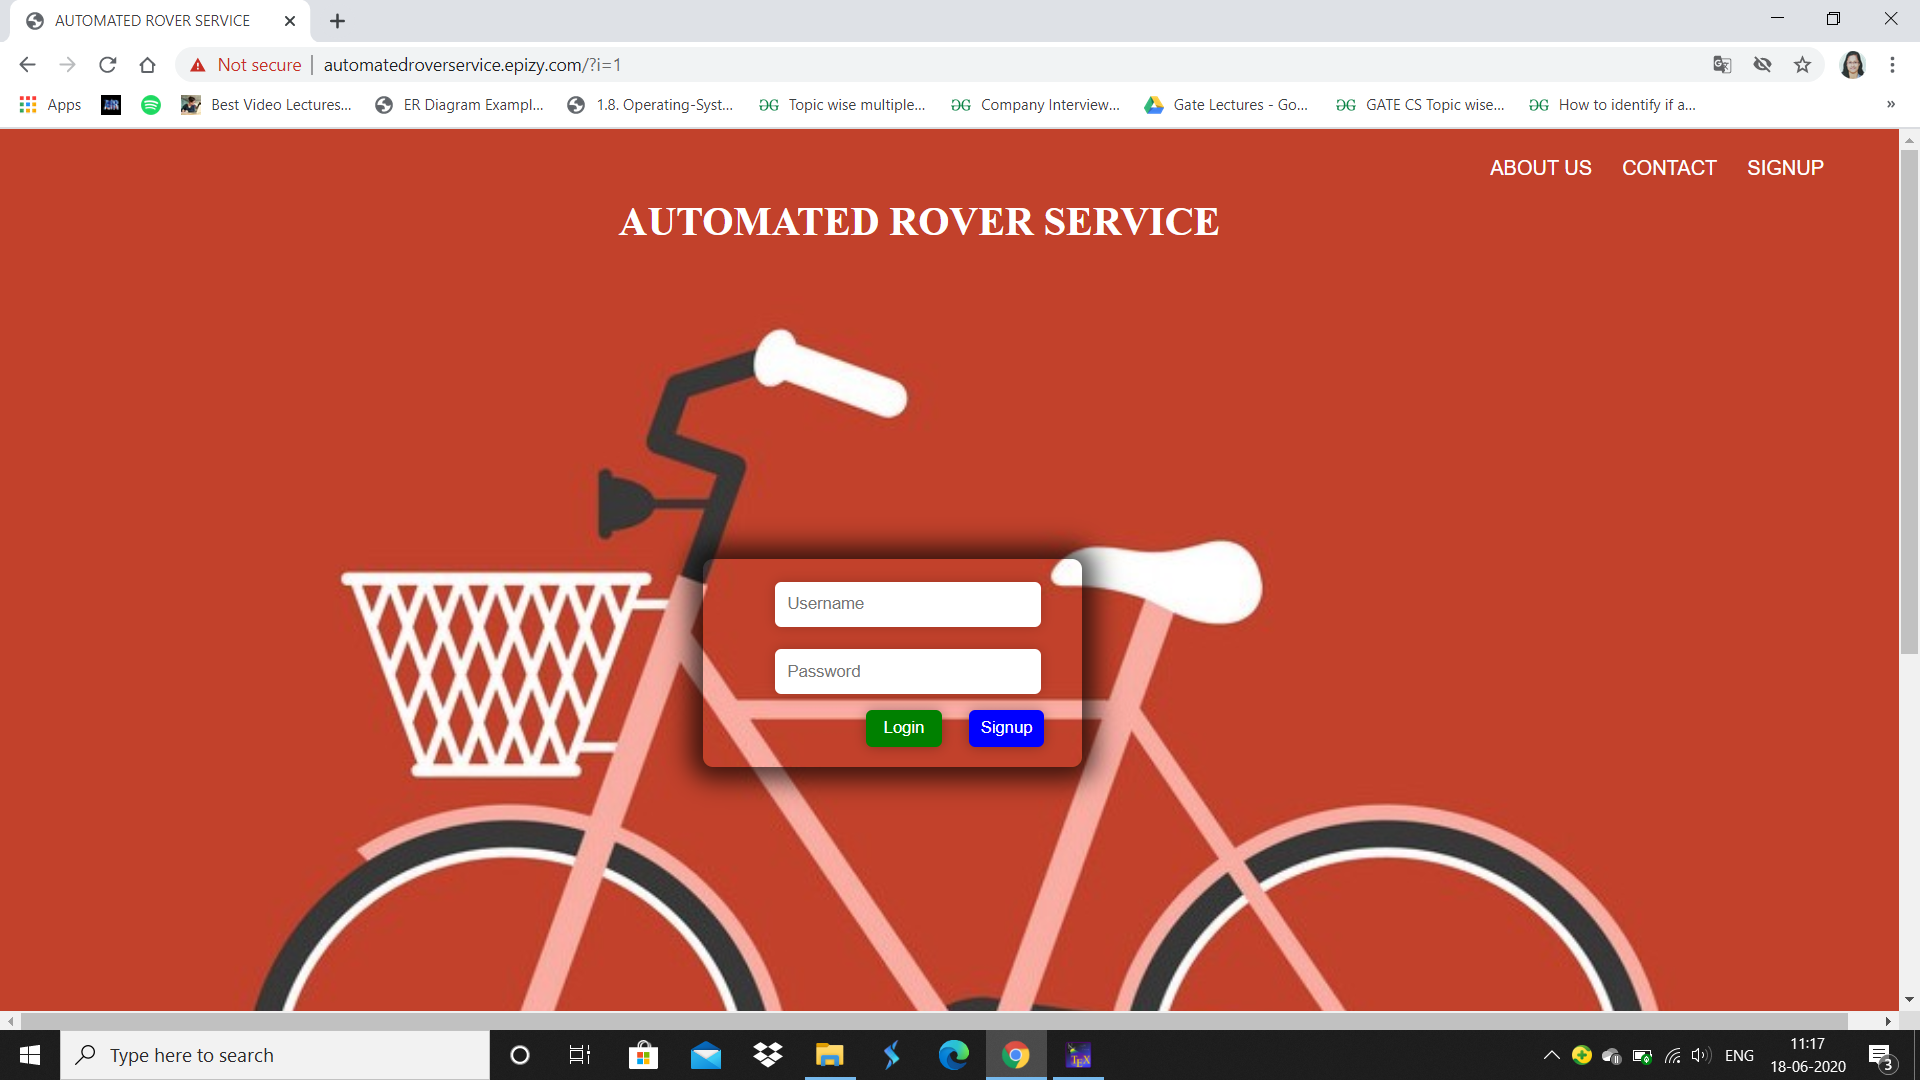Screen dimensions: 1920x1080
Task: Expand the hidden bookmarks chevron
Action: pyautogui.click(x=1890, y=105)
